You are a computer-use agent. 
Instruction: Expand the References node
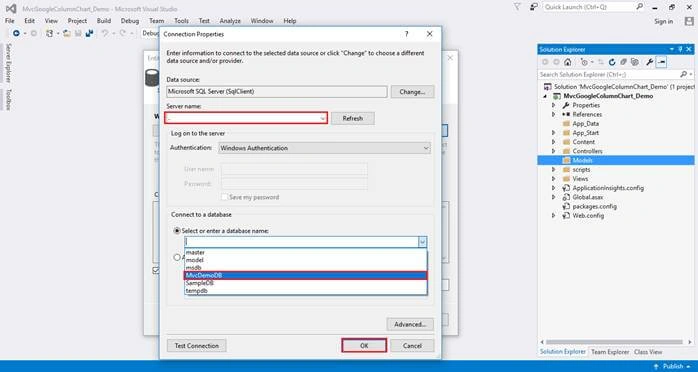coord(554,114)
